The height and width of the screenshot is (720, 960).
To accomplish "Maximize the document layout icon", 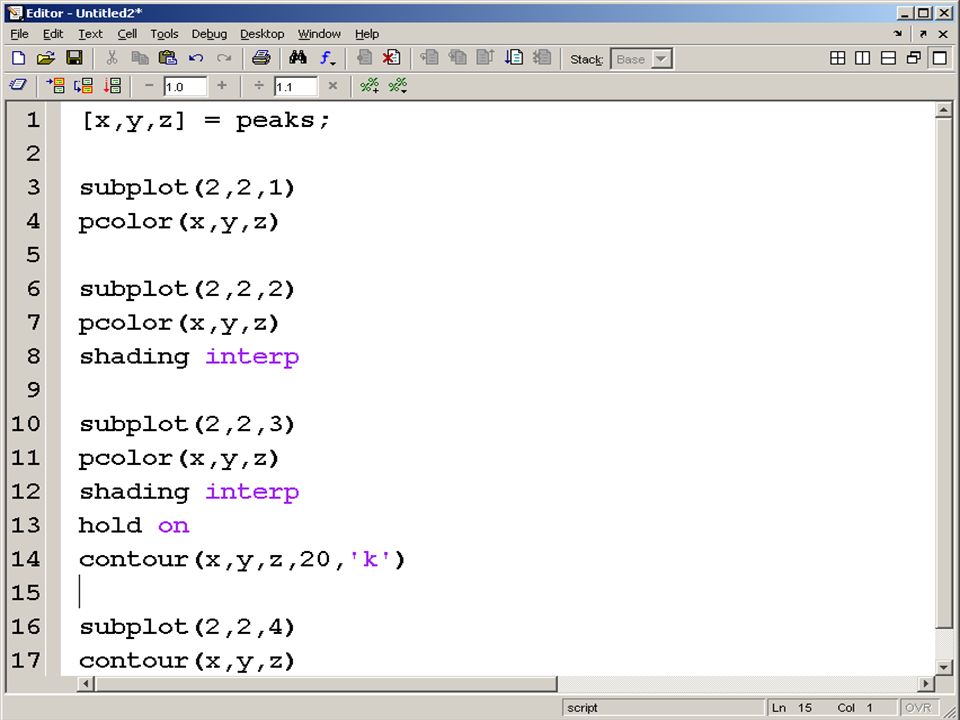I will pyautogui.click(x=939, y=58).
